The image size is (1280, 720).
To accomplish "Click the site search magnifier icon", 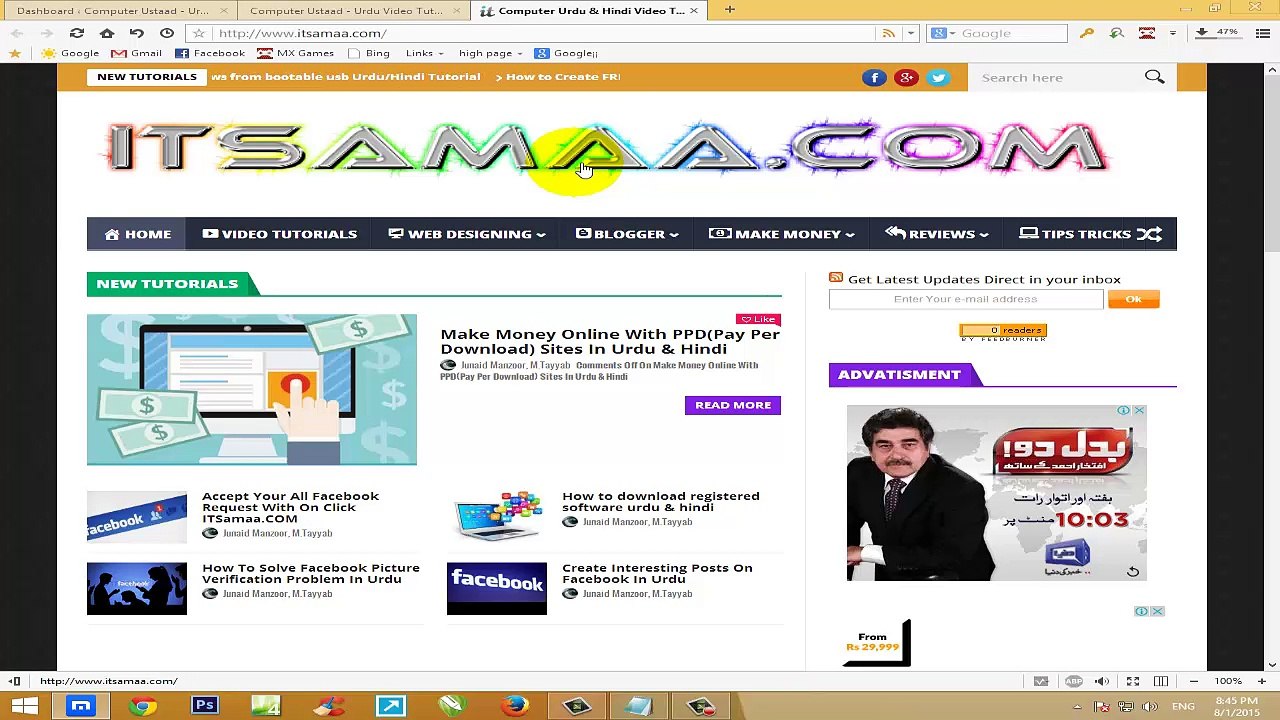I will 1155,77.
